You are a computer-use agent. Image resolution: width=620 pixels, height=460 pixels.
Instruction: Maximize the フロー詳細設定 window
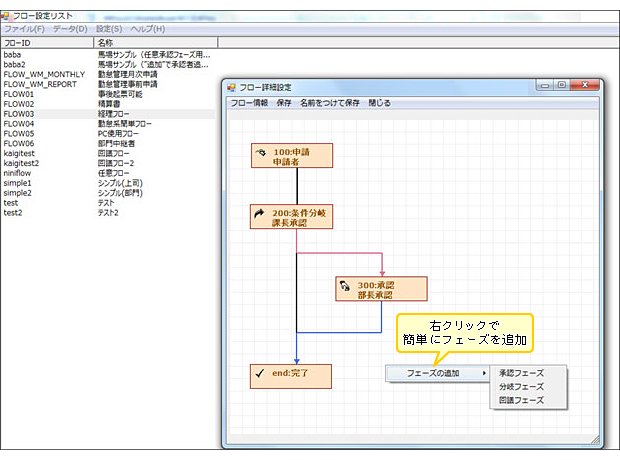(562, 85)
